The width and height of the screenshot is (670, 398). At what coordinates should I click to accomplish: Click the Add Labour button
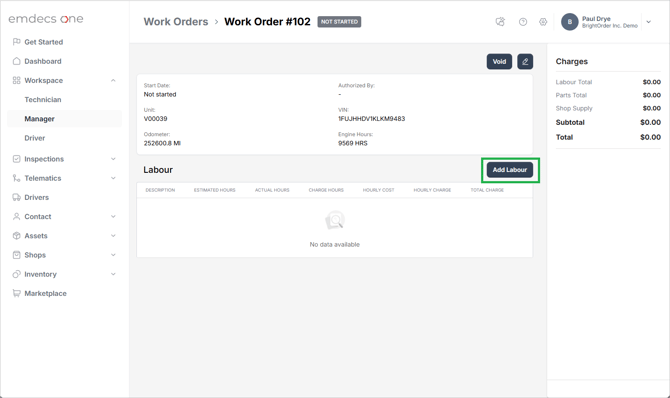(510, 170)
